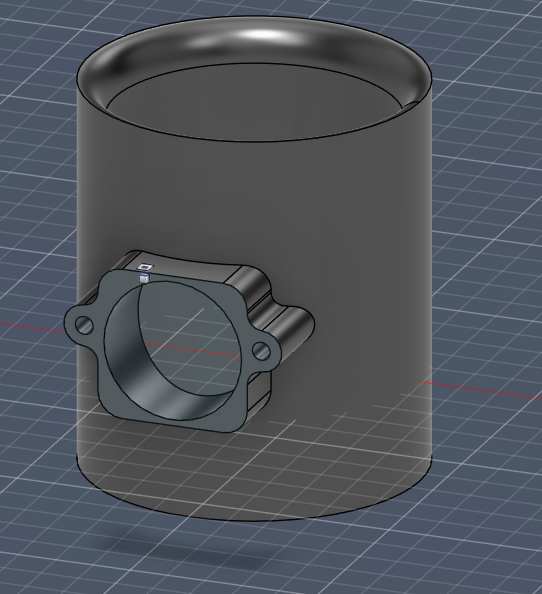The width and height of the screenshot is (542, 594).
Task: Click the lower white glyph on the flange front face
Action: click(144, 278)
